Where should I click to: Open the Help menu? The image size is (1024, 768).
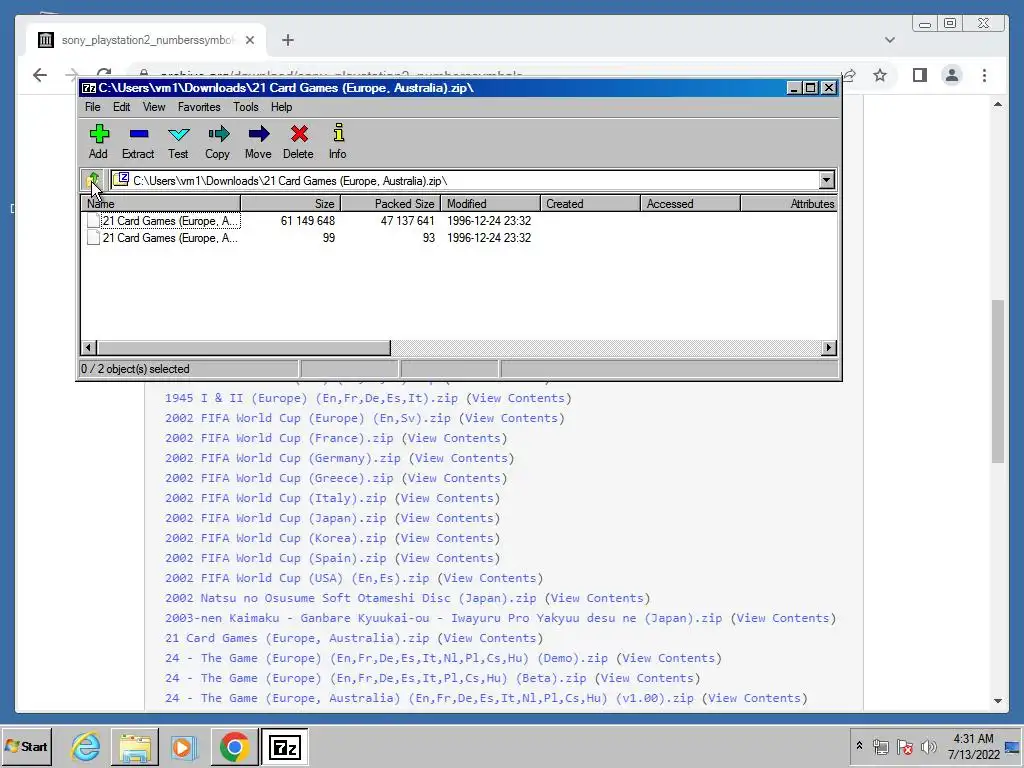click(281, 107)
